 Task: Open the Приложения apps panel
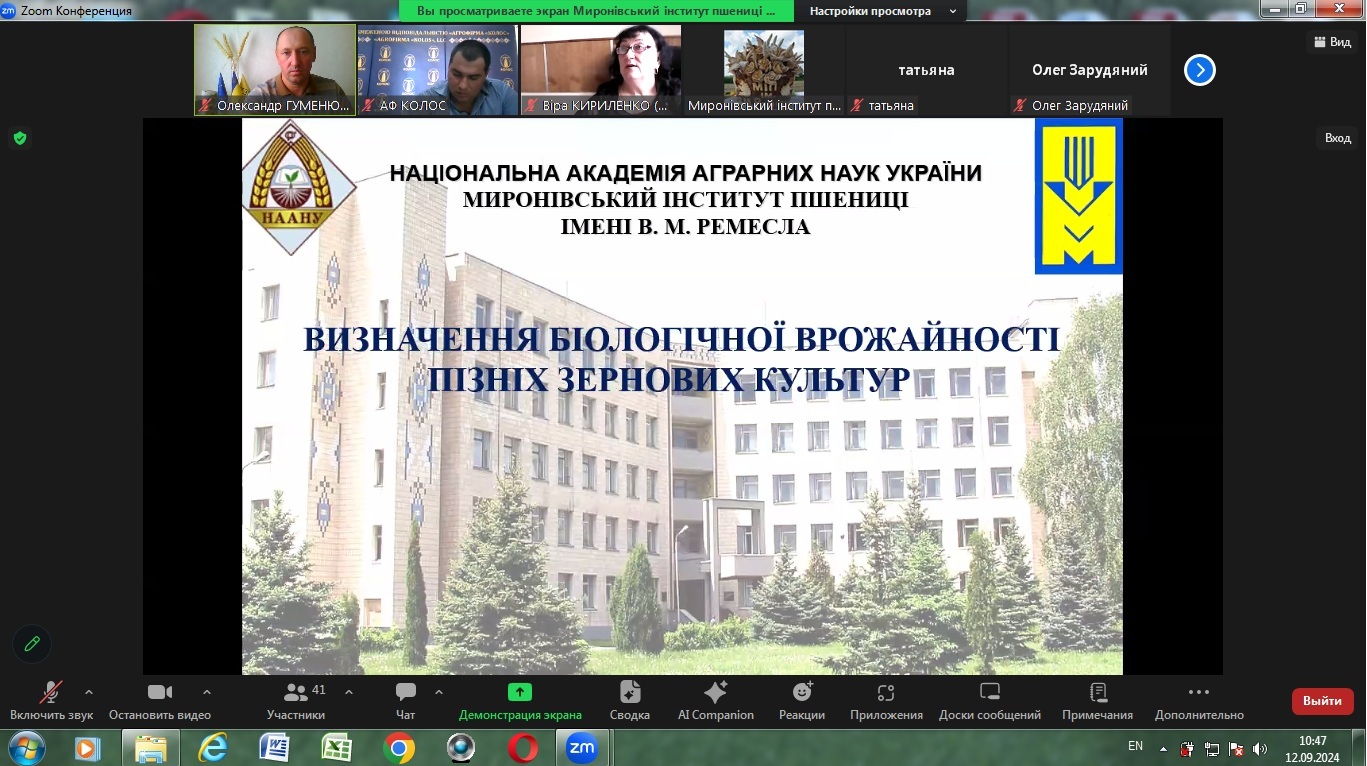pos(886,701)
